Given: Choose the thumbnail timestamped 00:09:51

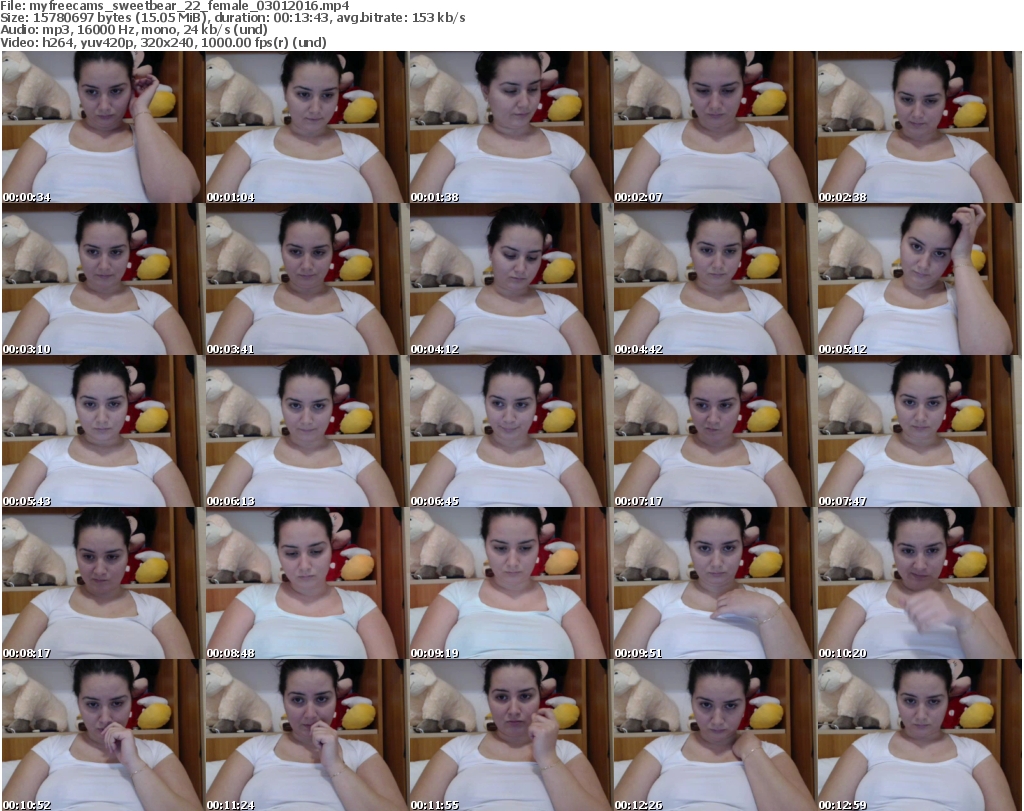Looking at the screenshot, I should click(x=714, y=583).
